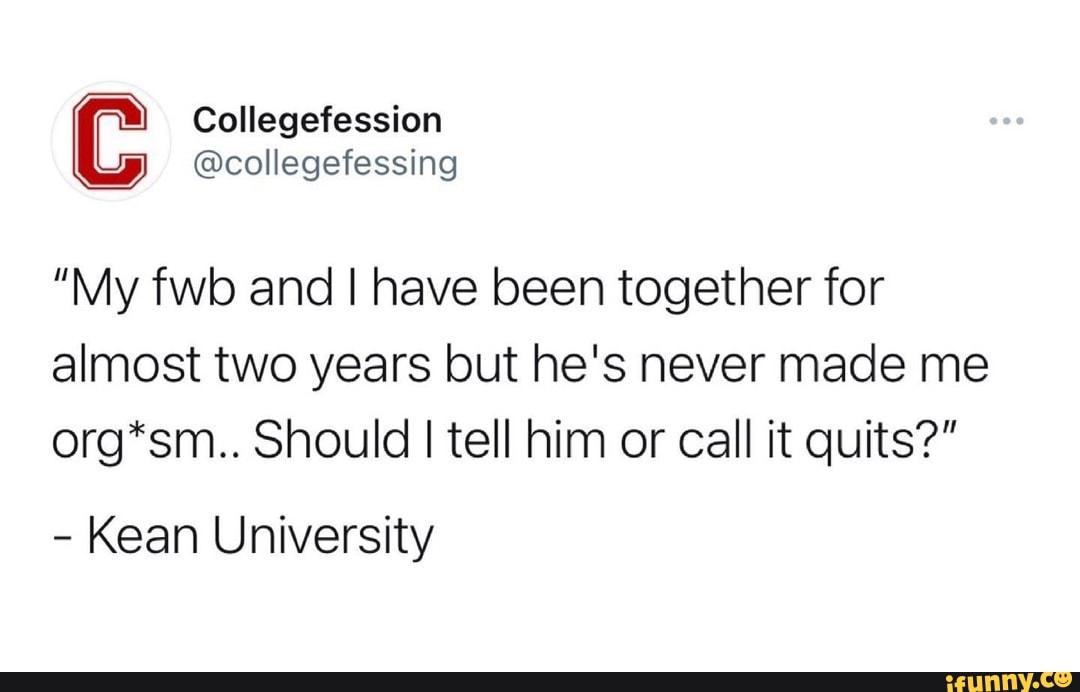Click the iFunny.co watermark logo
This screenshot has width=1080, height=692.
point(1003,681)
